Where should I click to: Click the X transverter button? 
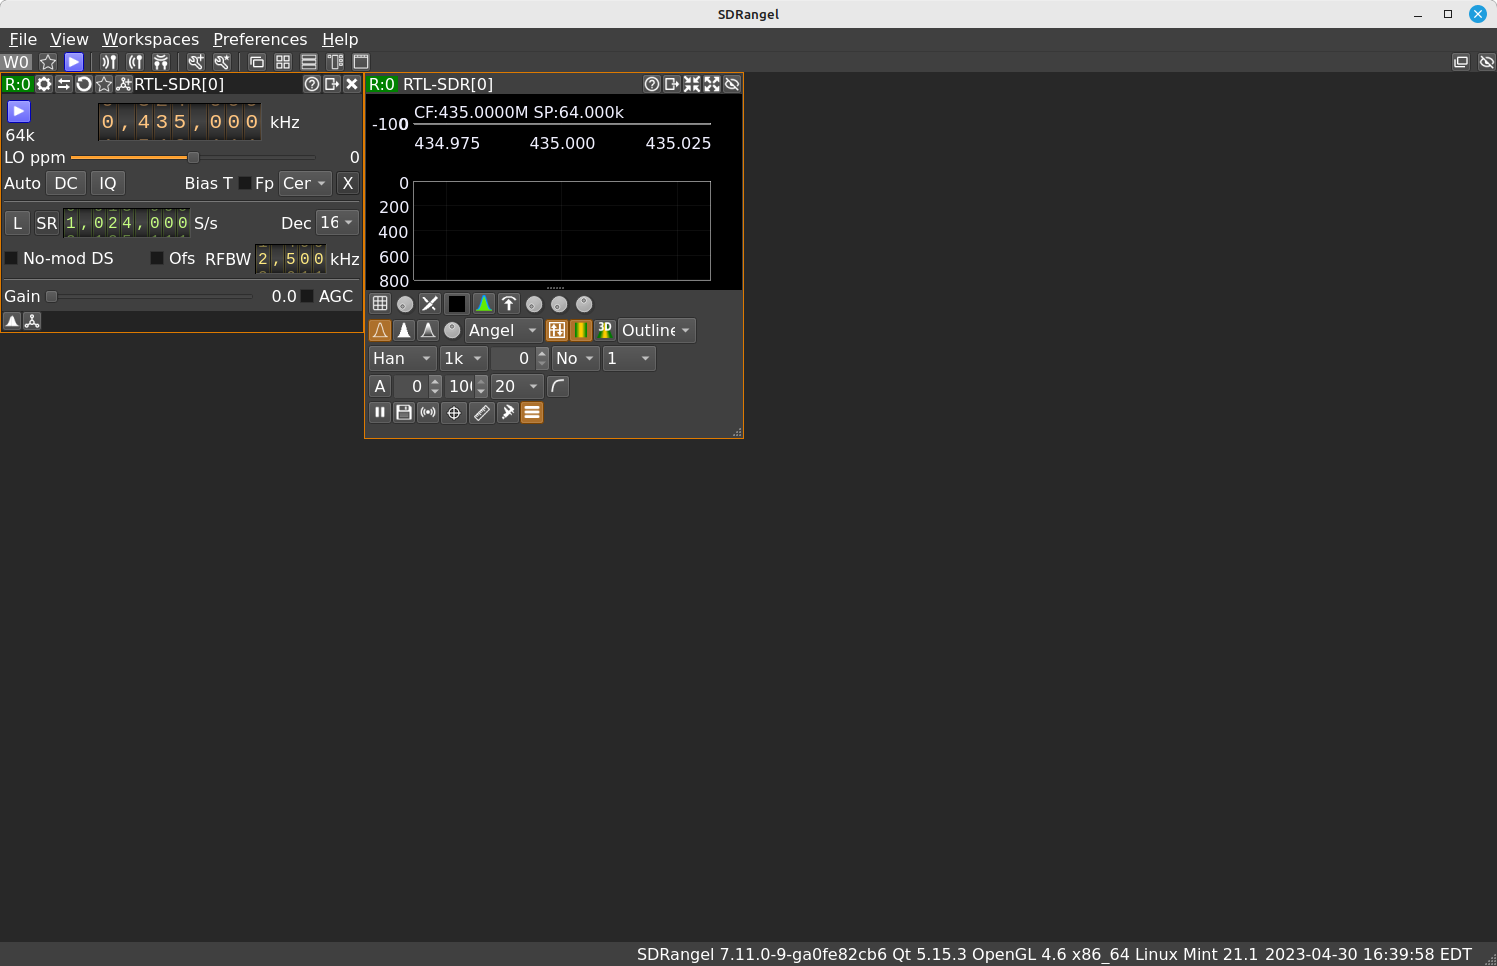coord(347,183)
